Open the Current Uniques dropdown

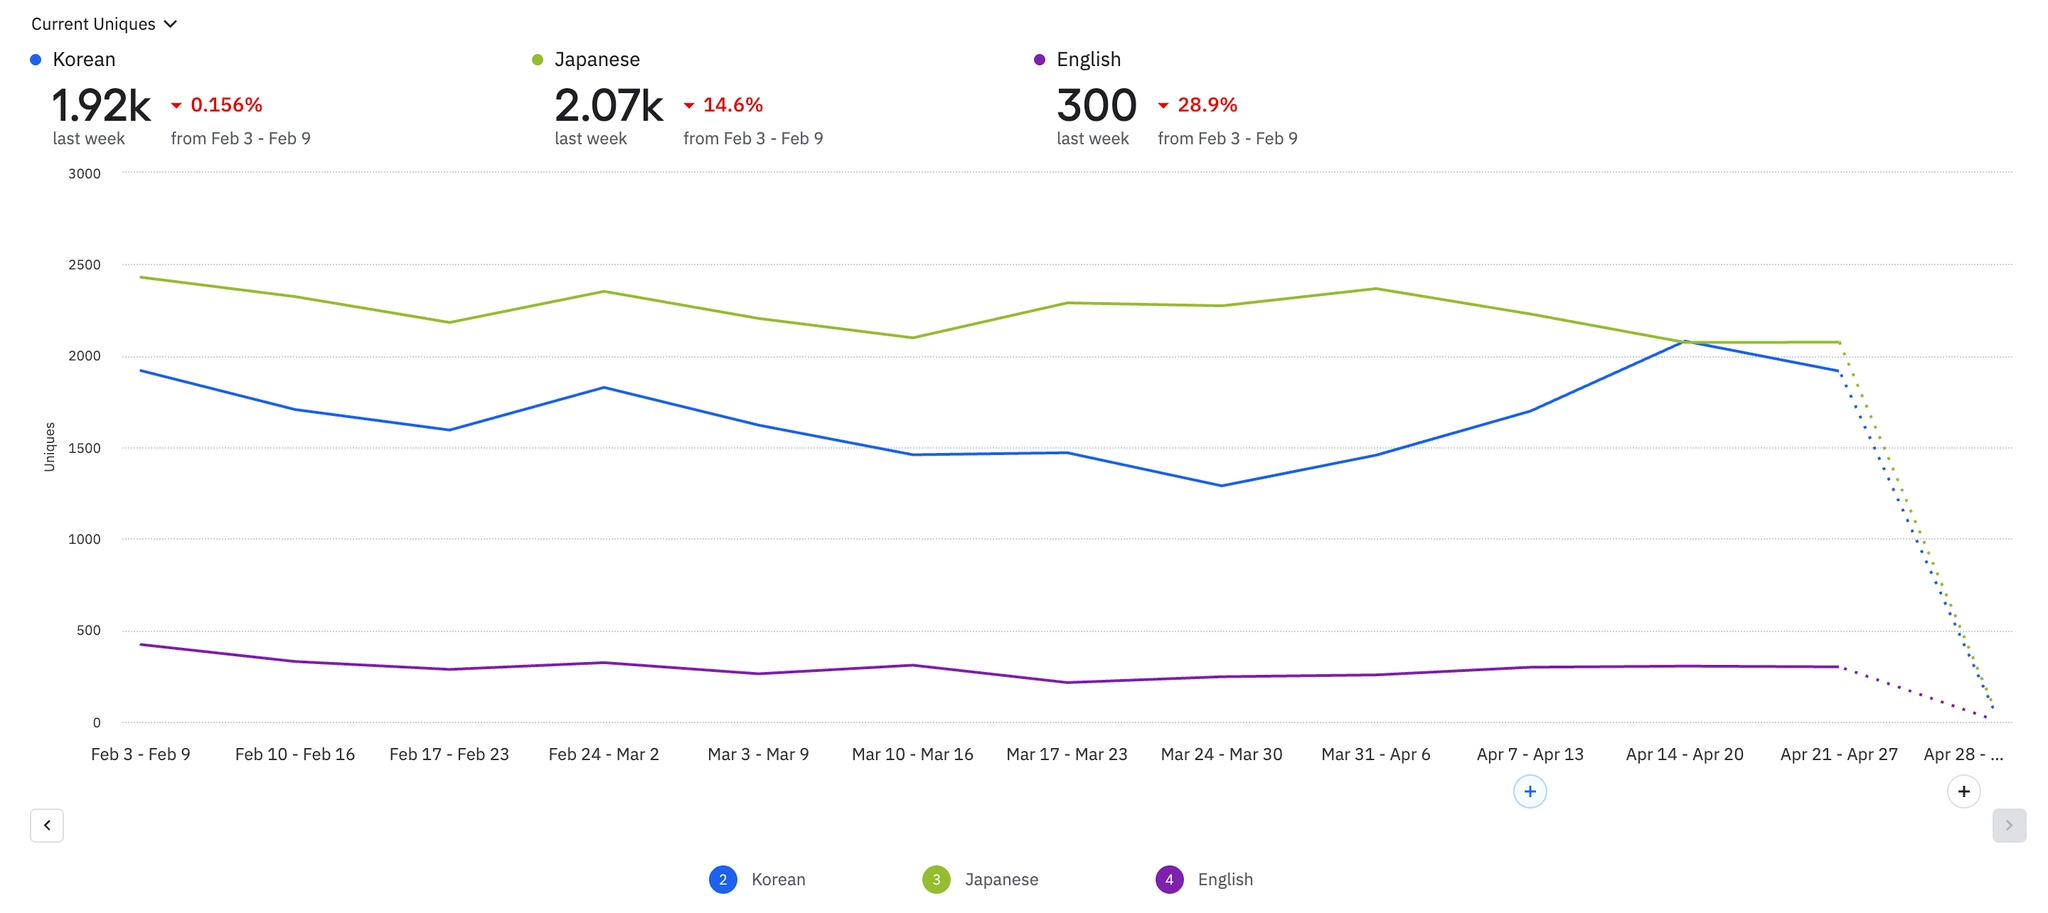point(103,24)
